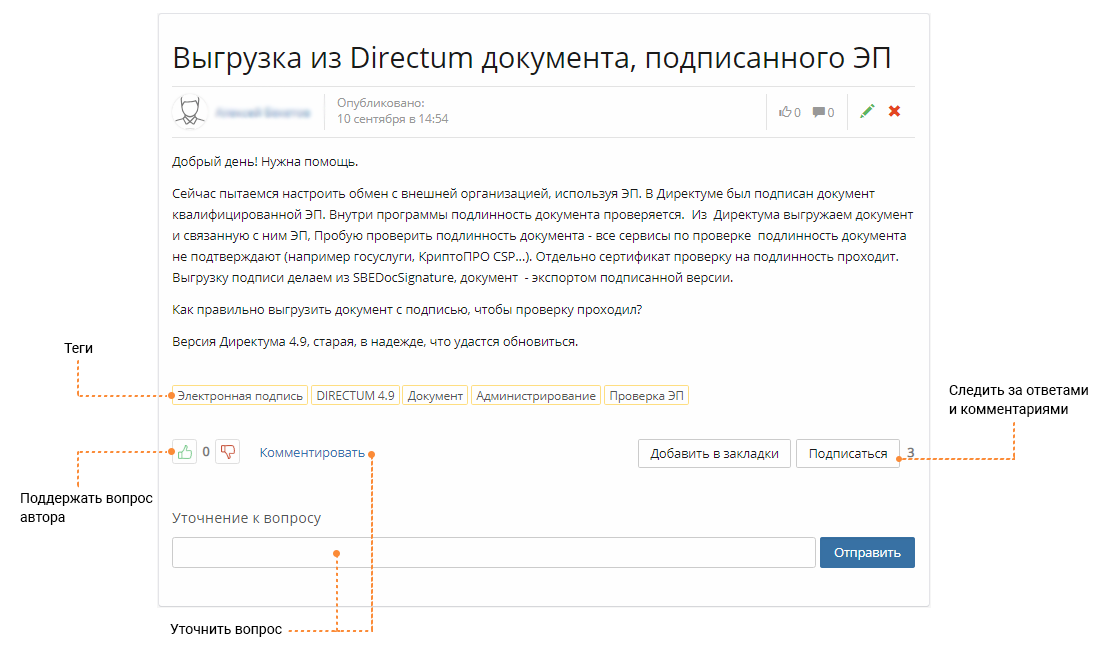Open the author's avatar picture
The image size is (1106, 649).
coord(189,112)
